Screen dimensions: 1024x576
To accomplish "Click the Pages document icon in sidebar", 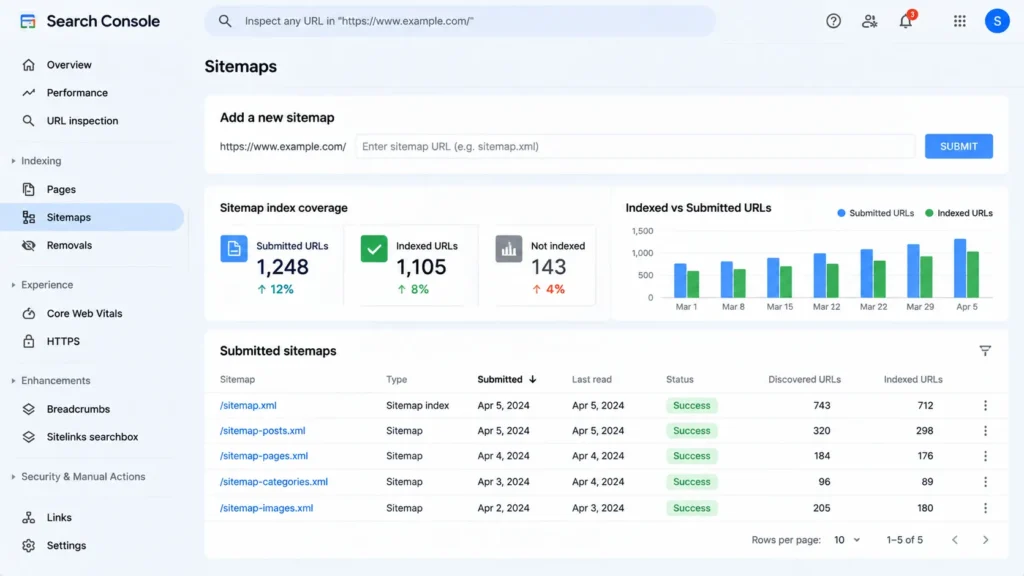I will [28, 189].
